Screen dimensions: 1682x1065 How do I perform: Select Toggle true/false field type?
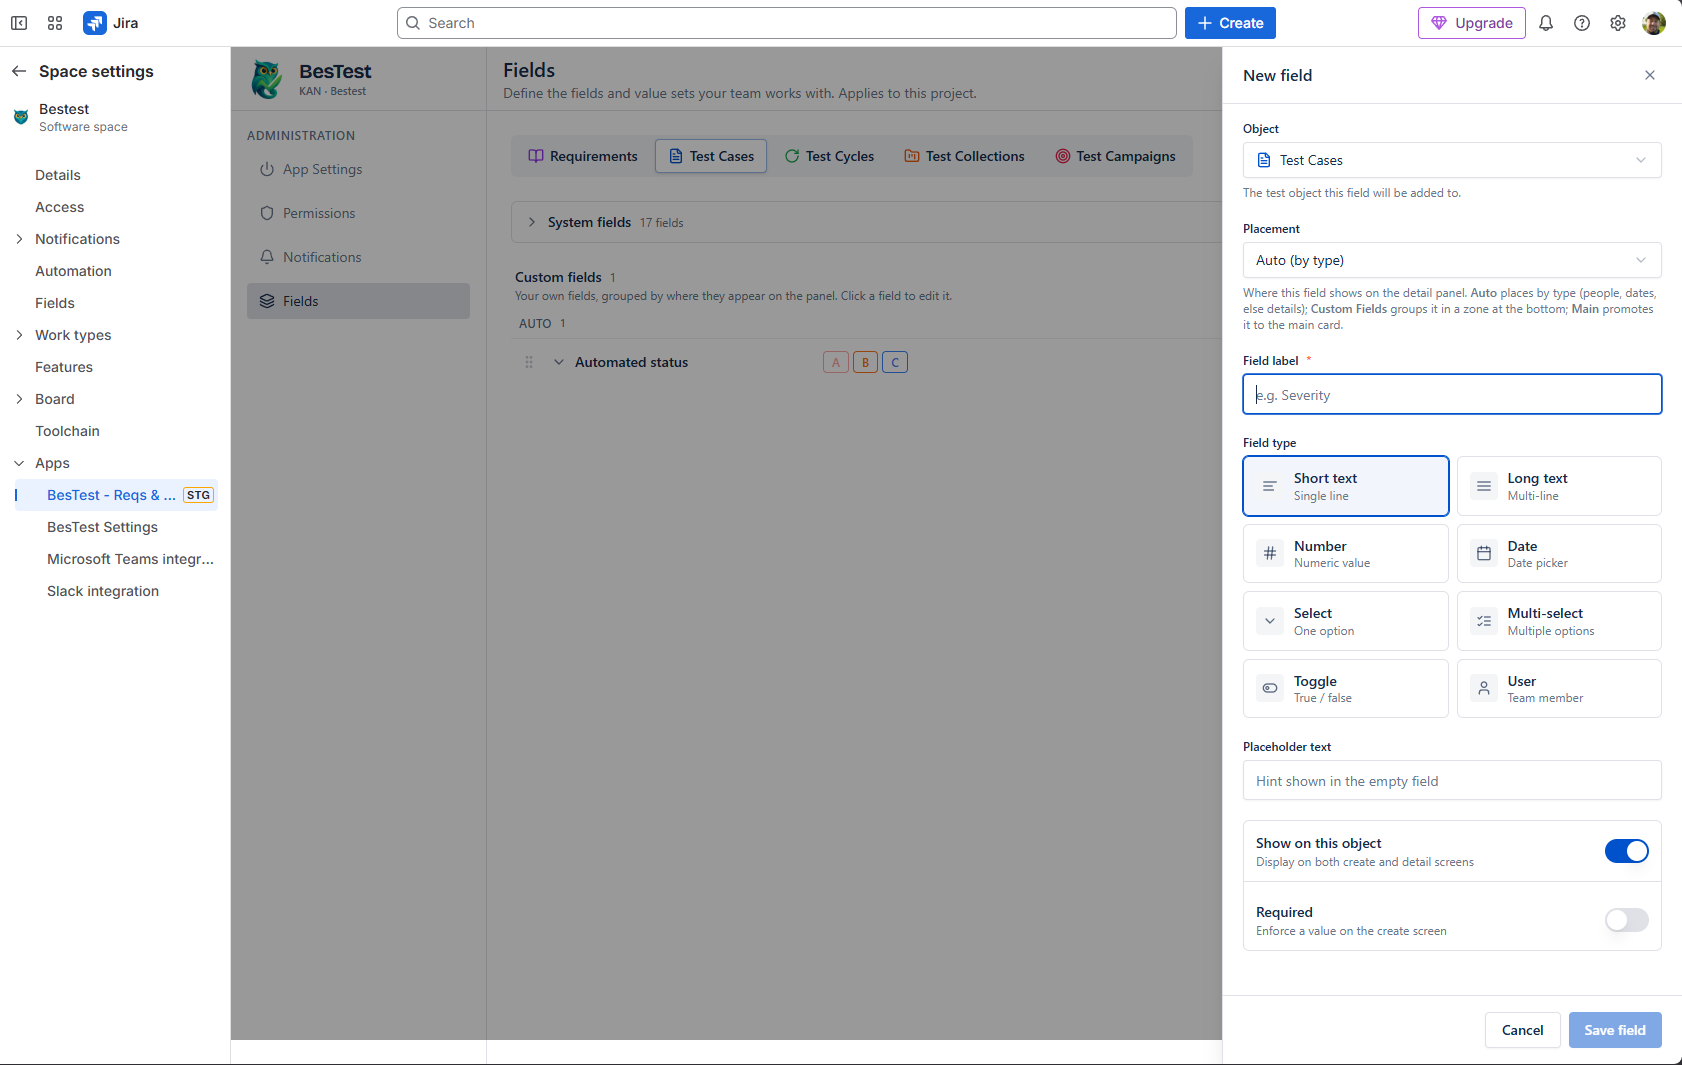(x=1346, y=688)
